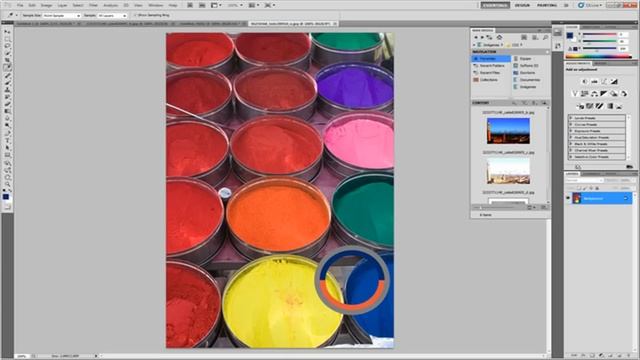Open the Screen Mode dropdown

pyautogui.click(x=269, y=5)
